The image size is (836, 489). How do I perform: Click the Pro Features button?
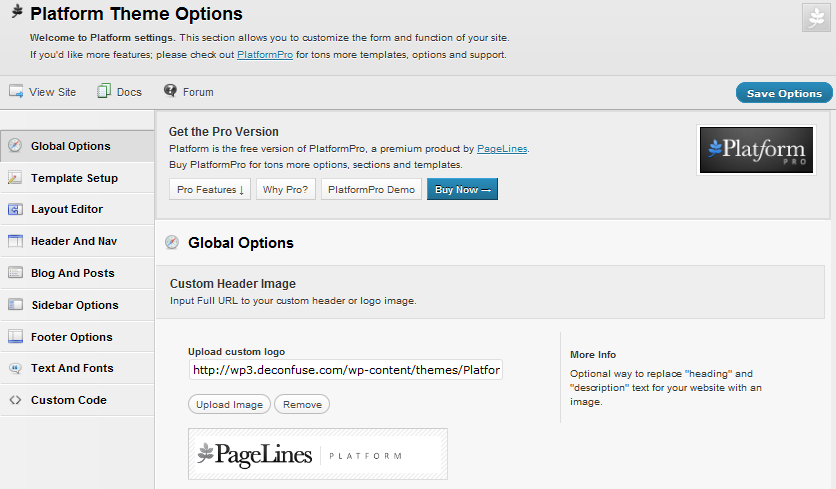click(210, 189)
